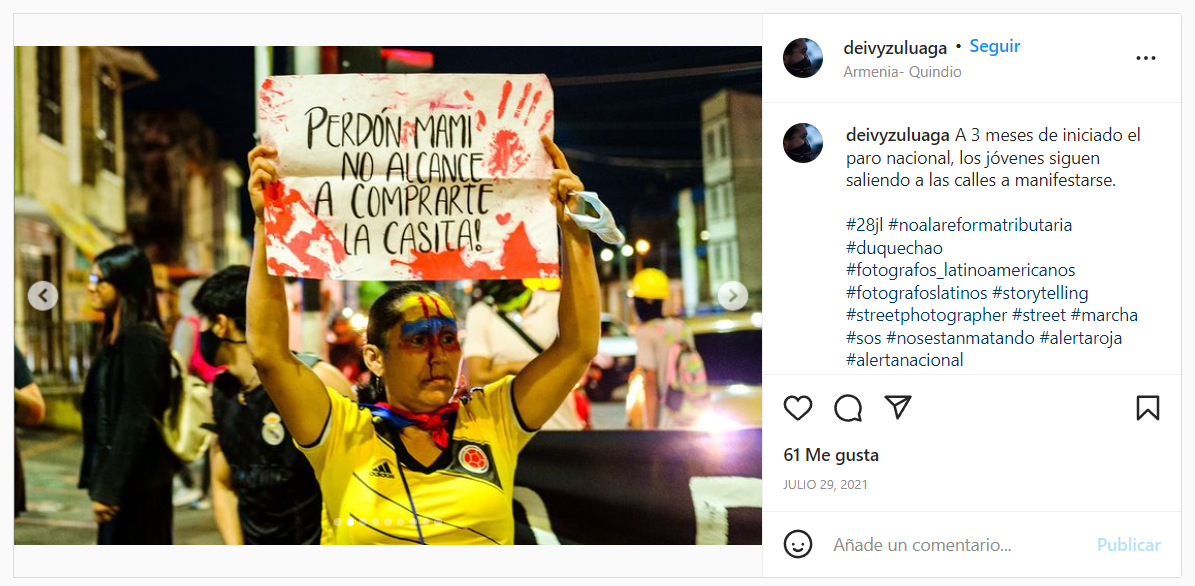Open comments via speech bubble icon
This screenshot has width=1195, height=586.
(847, 408)
